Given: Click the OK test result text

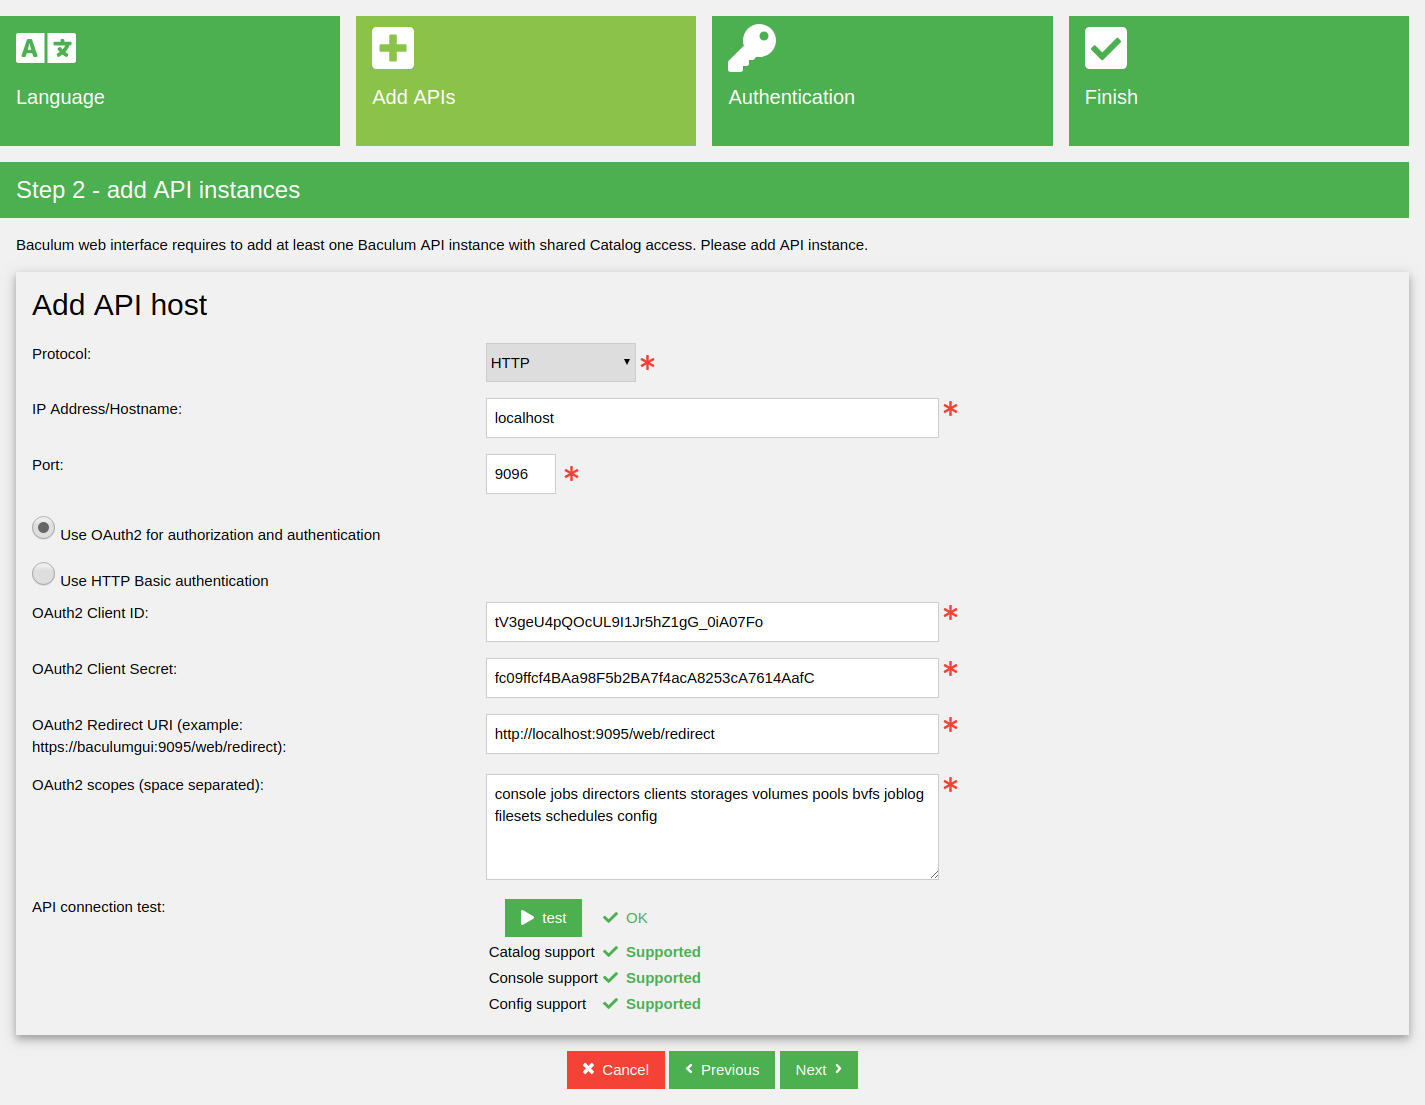Looking at the screenshot, I should tap(637, 918).
